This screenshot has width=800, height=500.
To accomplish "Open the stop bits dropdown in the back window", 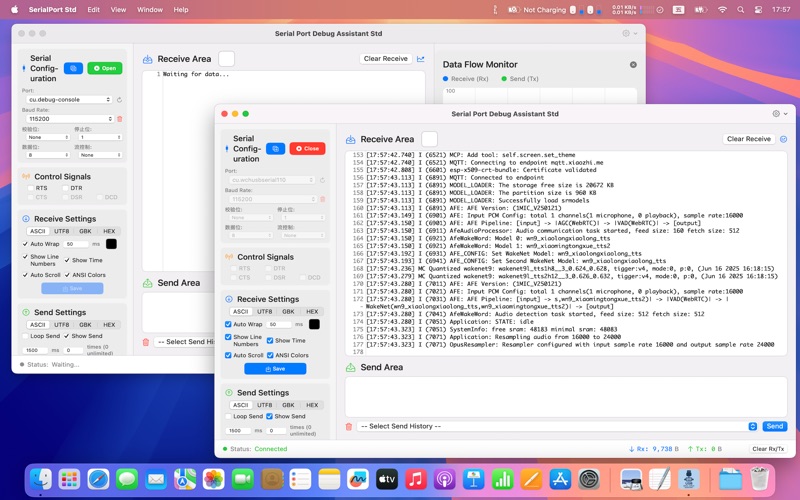I will pos(100,137).
